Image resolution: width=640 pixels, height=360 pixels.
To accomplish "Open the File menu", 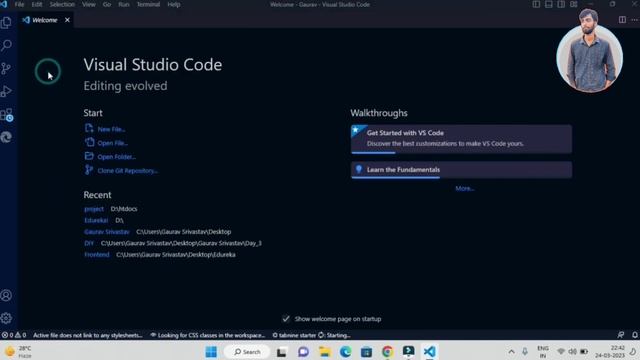I will tap(19, 4).
